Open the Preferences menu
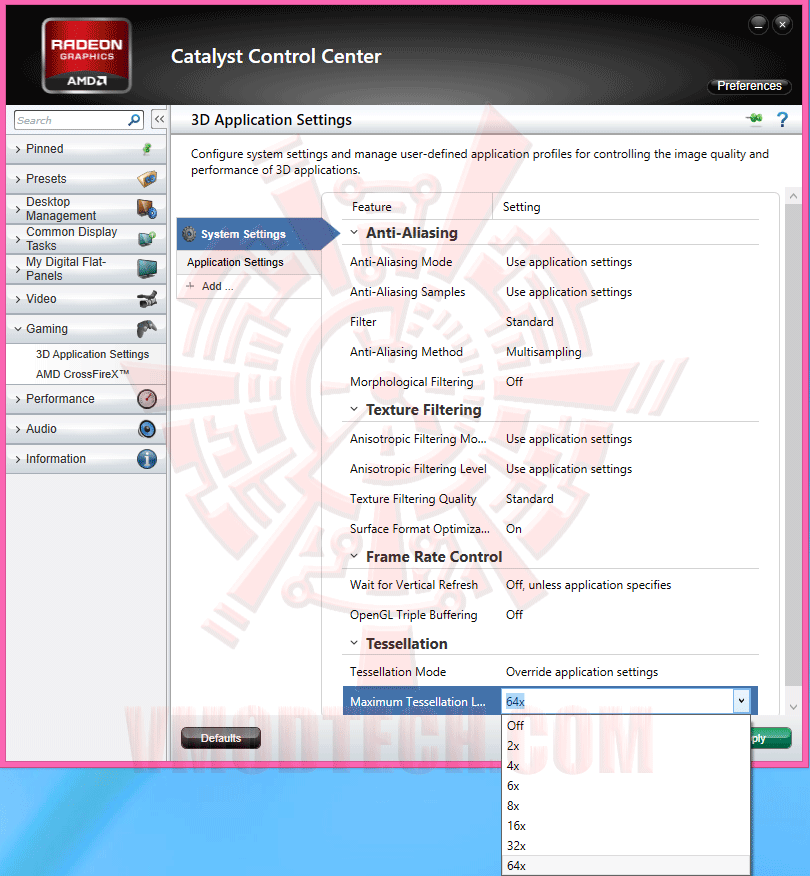810x876 pixels. [x=749, y=86]
